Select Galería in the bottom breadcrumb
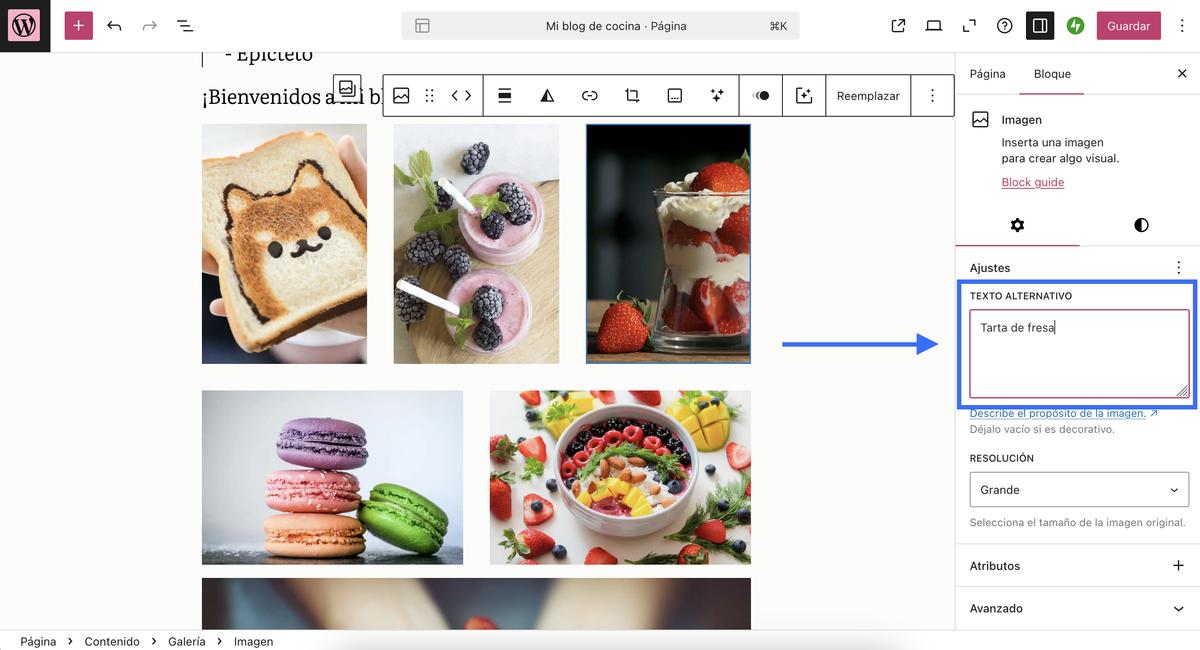1200x650 pixels. click(x=187, y=641)
